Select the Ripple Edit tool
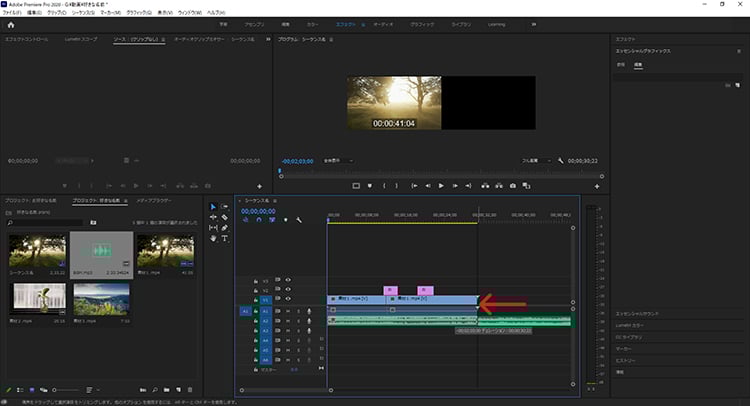The height and width of the screenshot is (406, 750). pos(213,217)
